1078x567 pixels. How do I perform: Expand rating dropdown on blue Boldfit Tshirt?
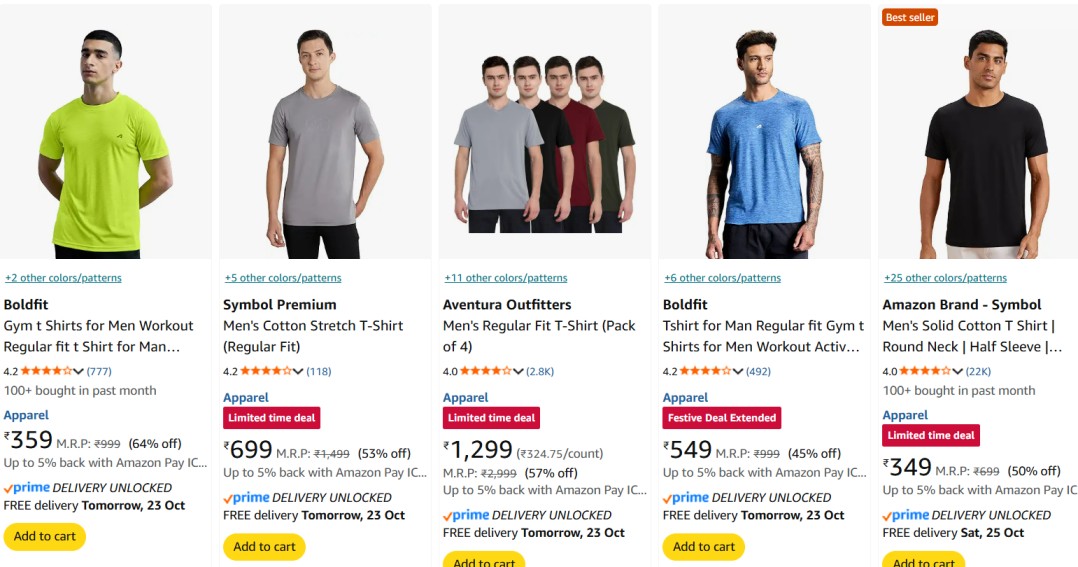pyautogui.click(x=738, y=372)
